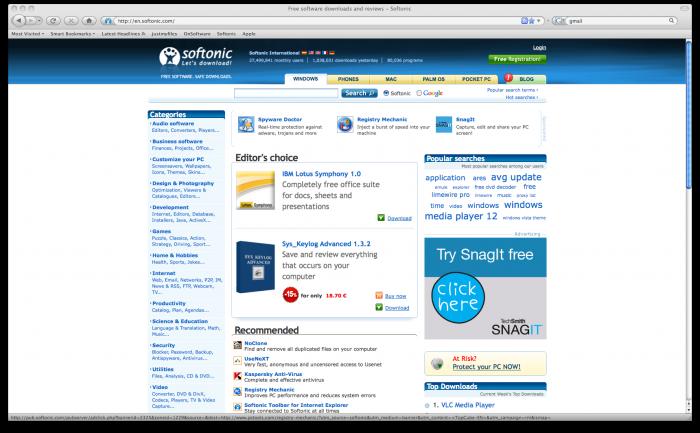Bookmark this page with the star icon
The height and width of the screenshot is (433, 700).
coord(531,21)
